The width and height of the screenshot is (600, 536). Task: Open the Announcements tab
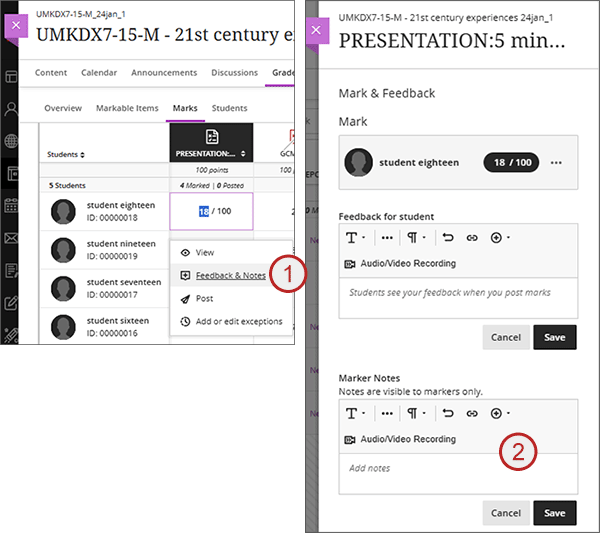pyautogui.click(x=164, y=73)
